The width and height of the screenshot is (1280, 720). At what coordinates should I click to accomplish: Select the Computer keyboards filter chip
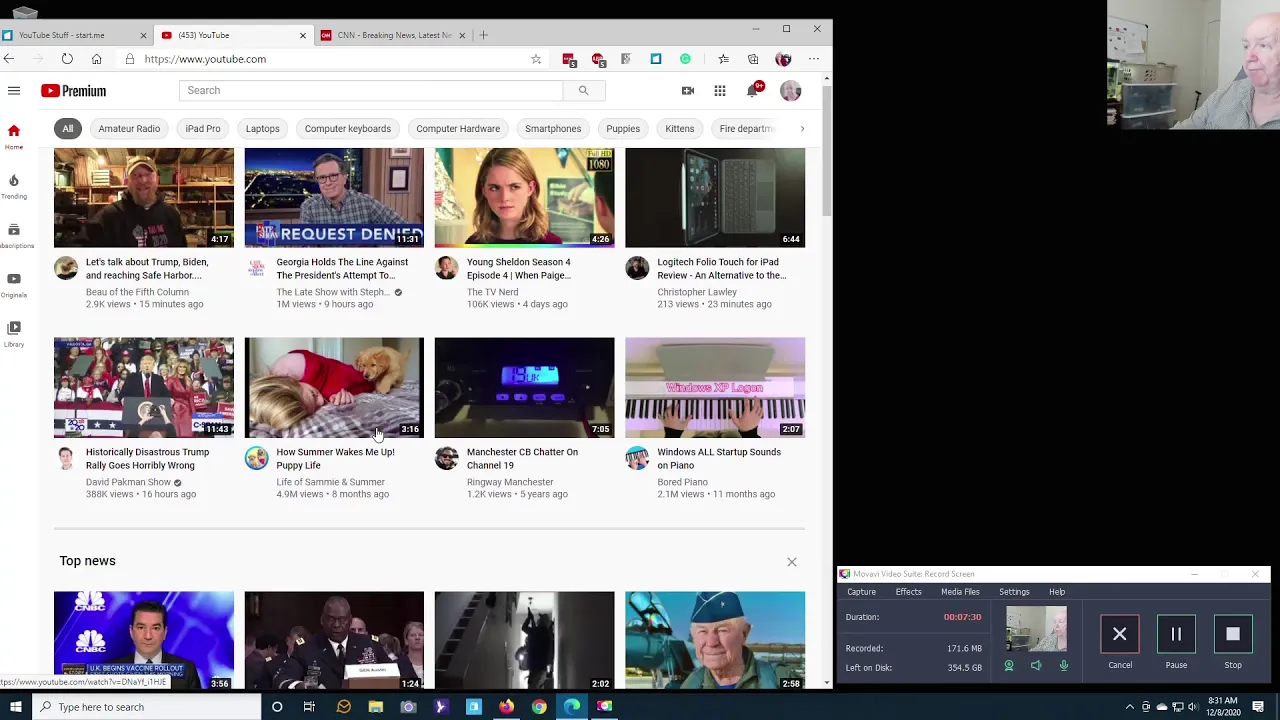(348, 129)
